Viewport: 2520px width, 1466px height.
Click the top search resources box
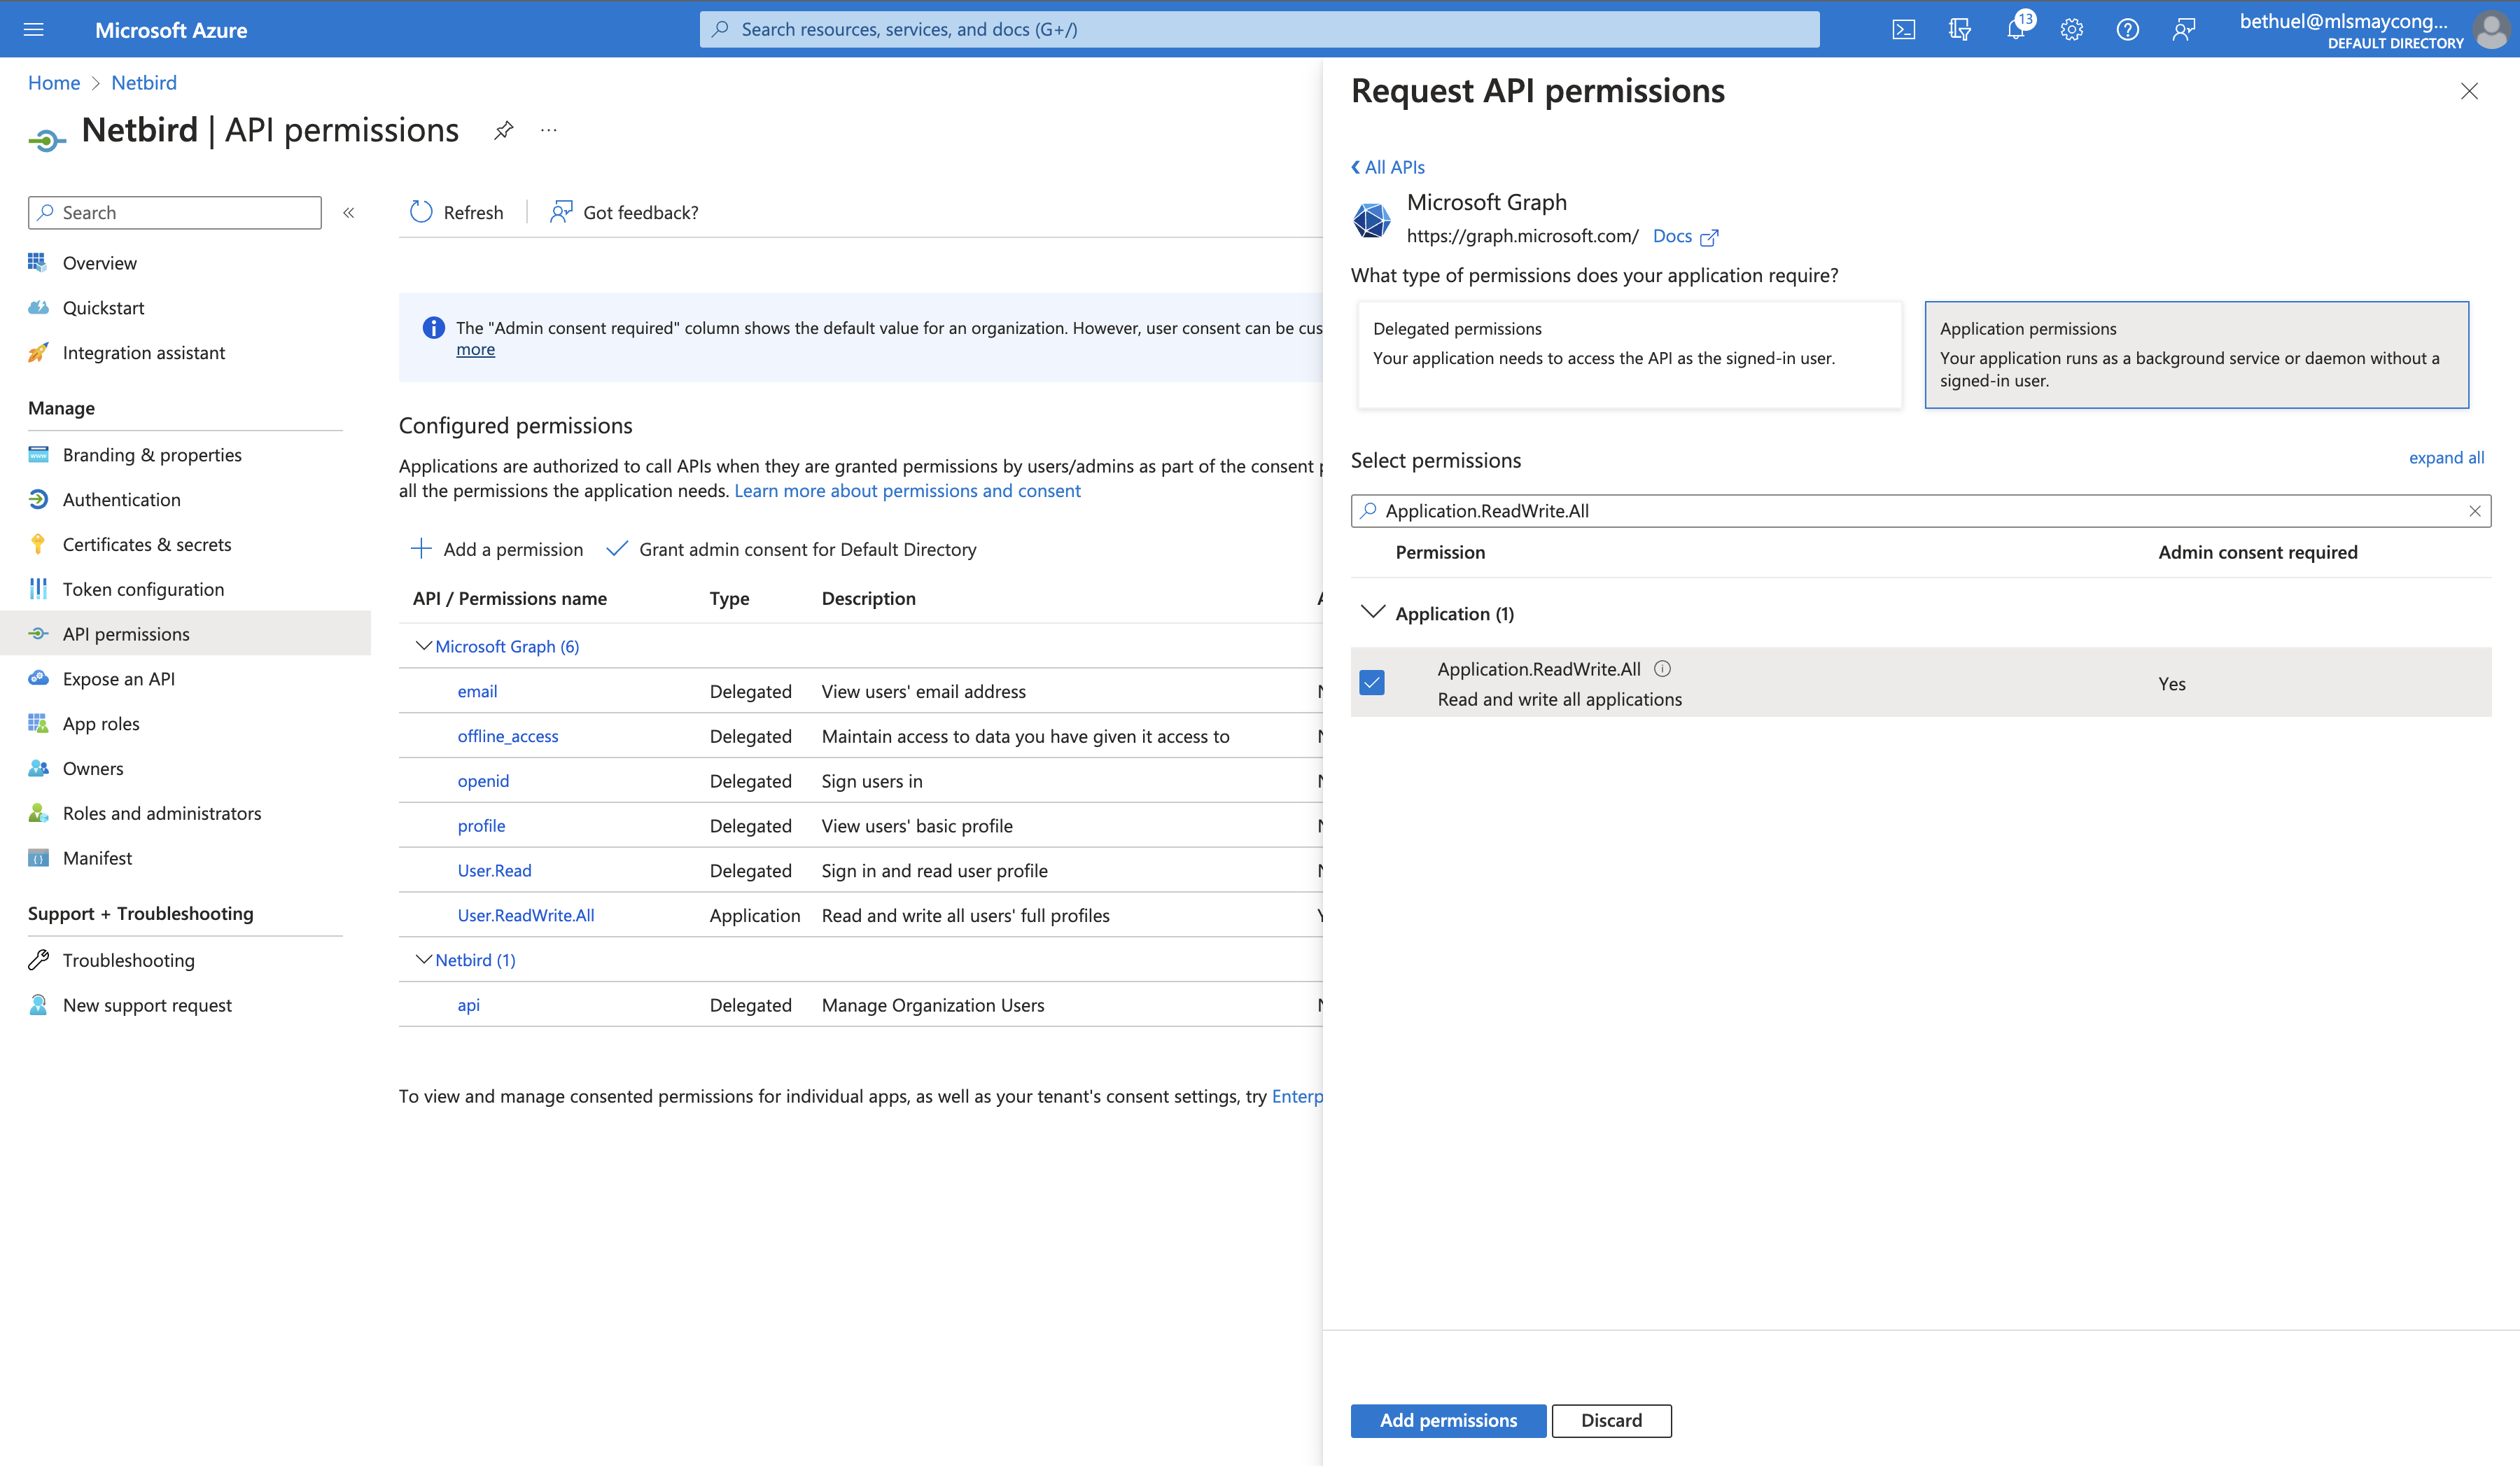[x=1259, y=30]
